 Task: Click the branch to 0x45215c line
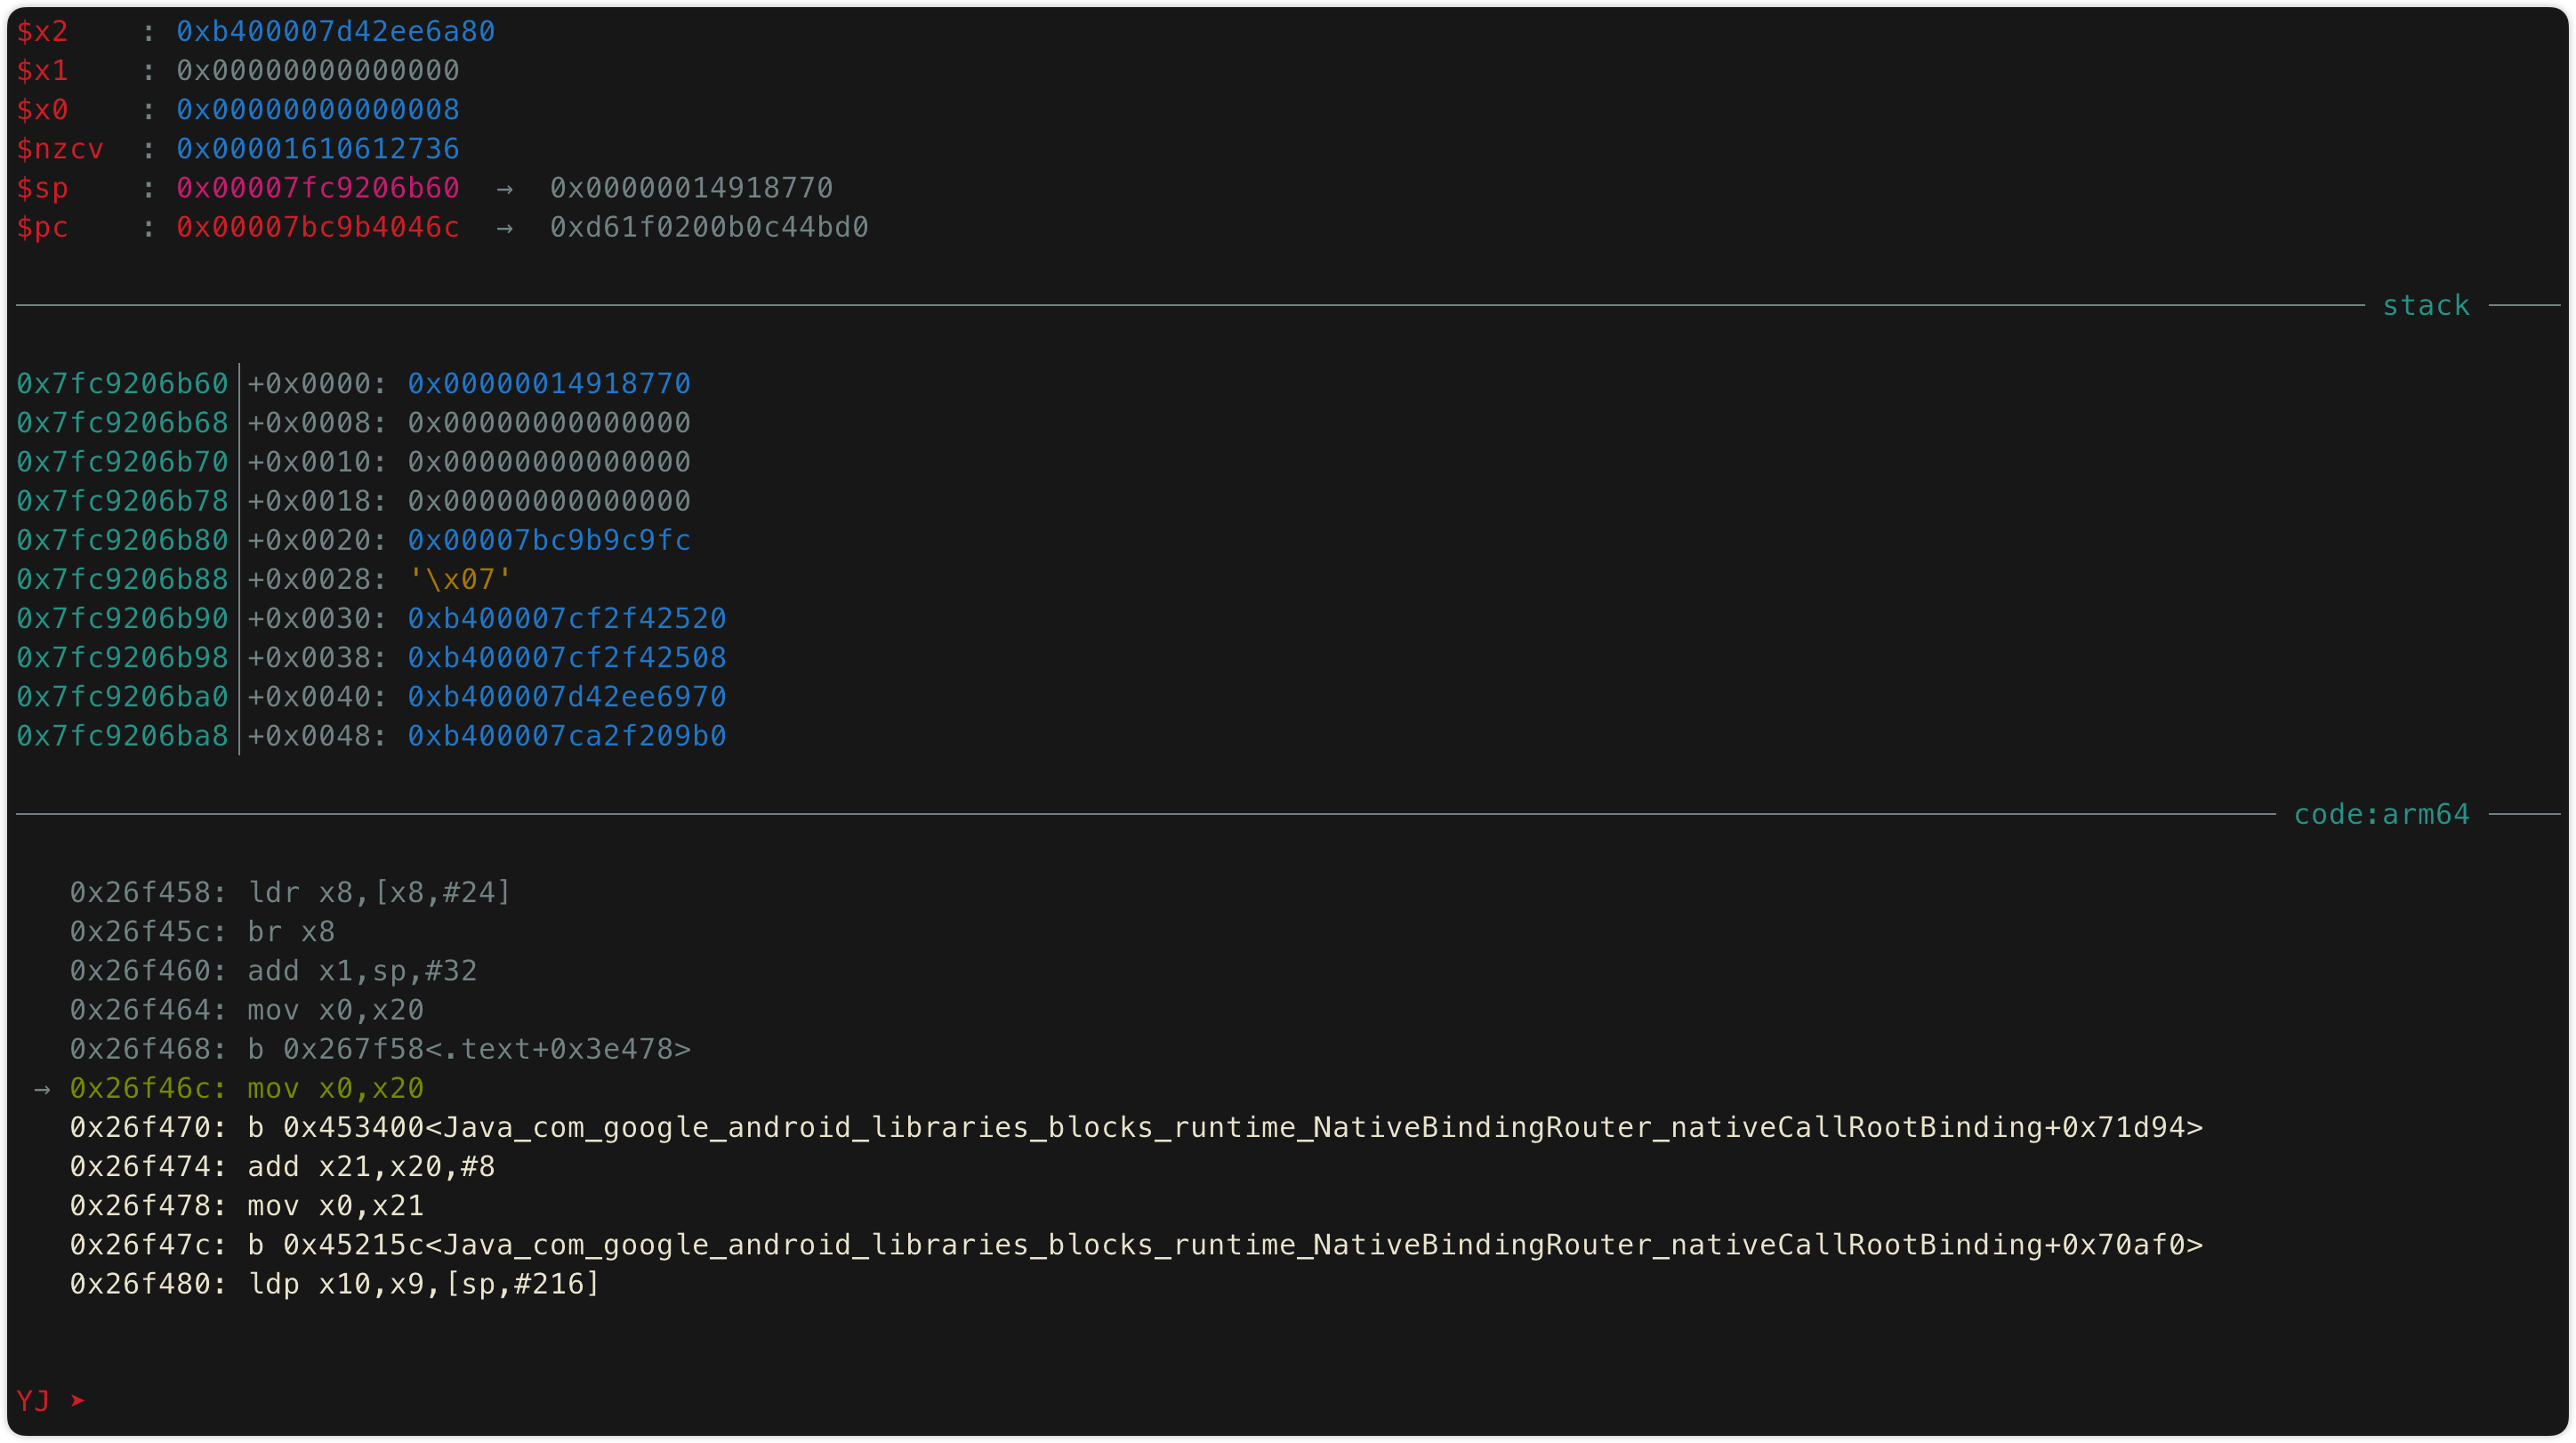(1136, 1245)
